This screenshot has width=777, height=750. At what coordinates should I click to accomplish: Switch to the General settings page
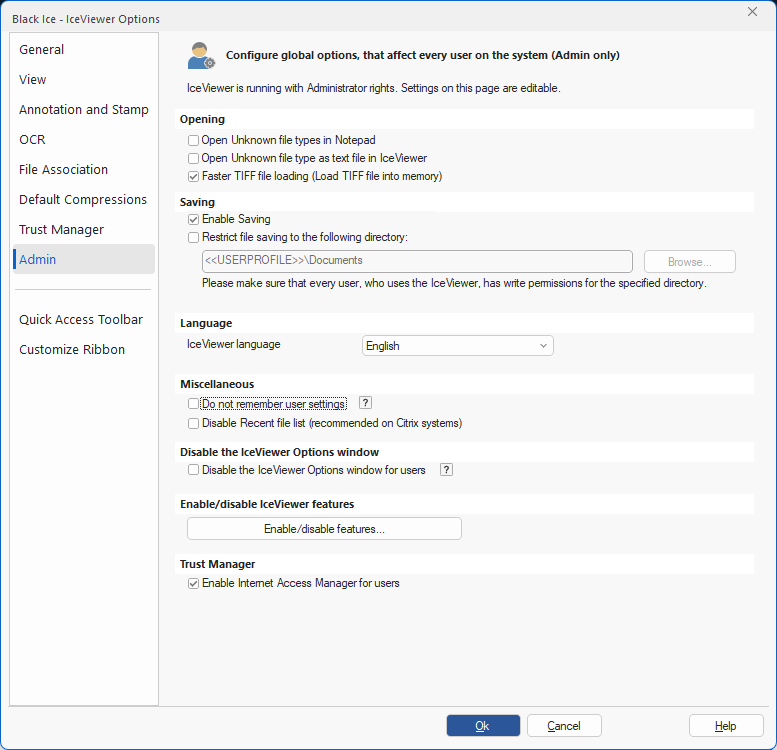[42, 50]
